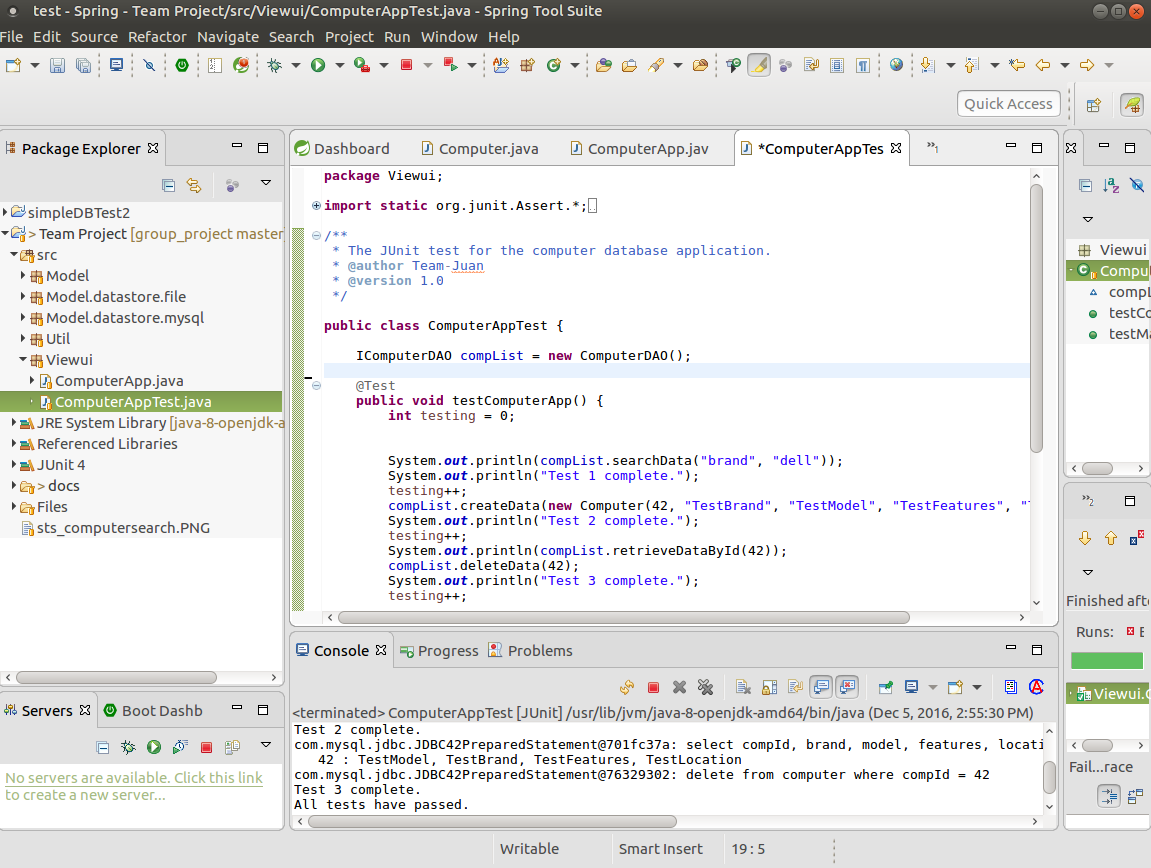Click the editor vertical scrollbar thumb
This screenshot has height=868, width=1151.
(1036, 319)
